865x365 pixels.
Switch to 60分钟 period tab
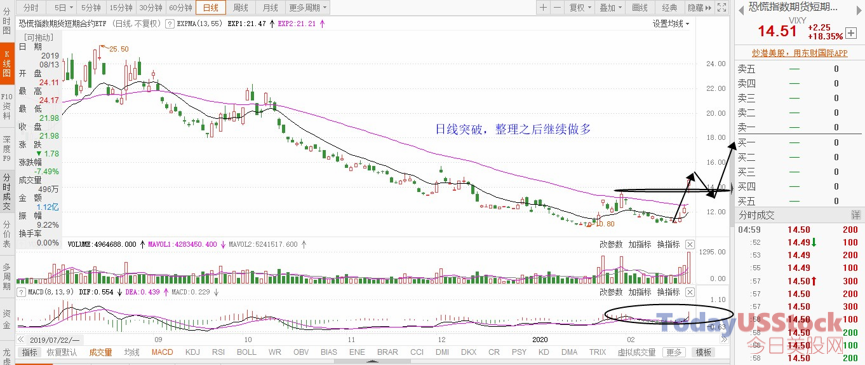[180, 7]
